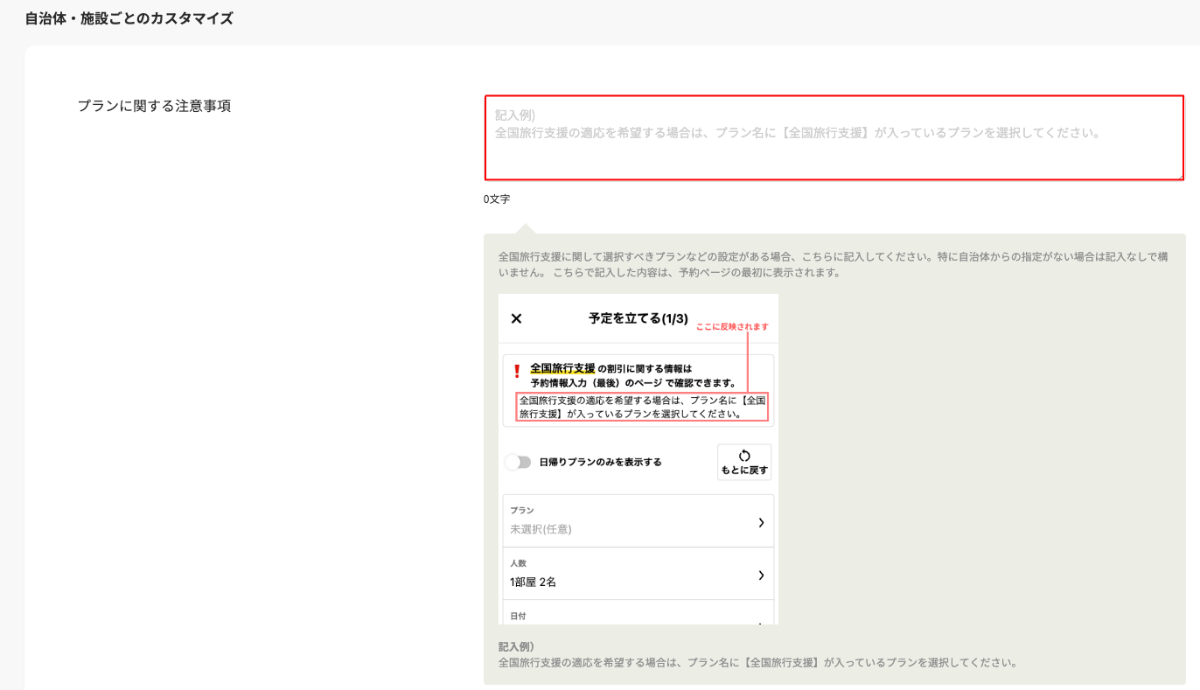Open the 人数 row chevron
The image size is (1200, 690).
click(x=761, y=575)
